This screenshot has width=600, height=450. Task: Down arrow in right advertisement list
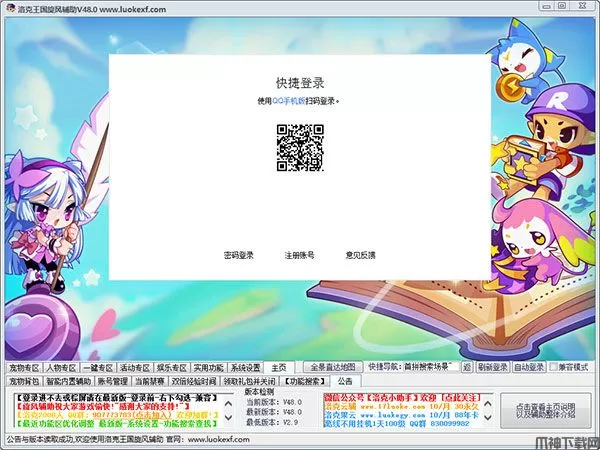tap(488, 417)
